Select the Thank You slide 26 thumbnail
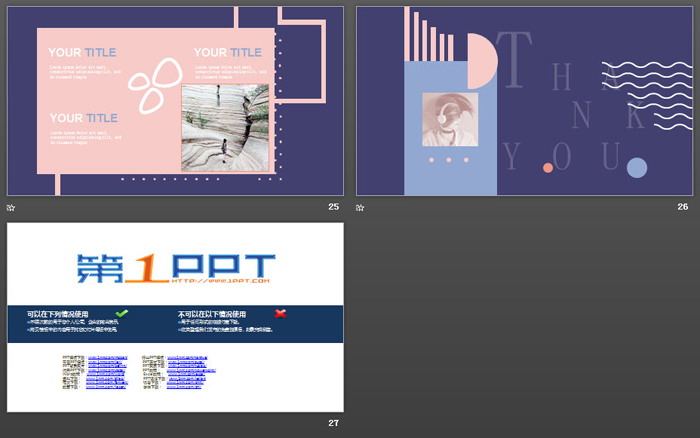Screen dimensions: 700x438 tap(525, 101)
